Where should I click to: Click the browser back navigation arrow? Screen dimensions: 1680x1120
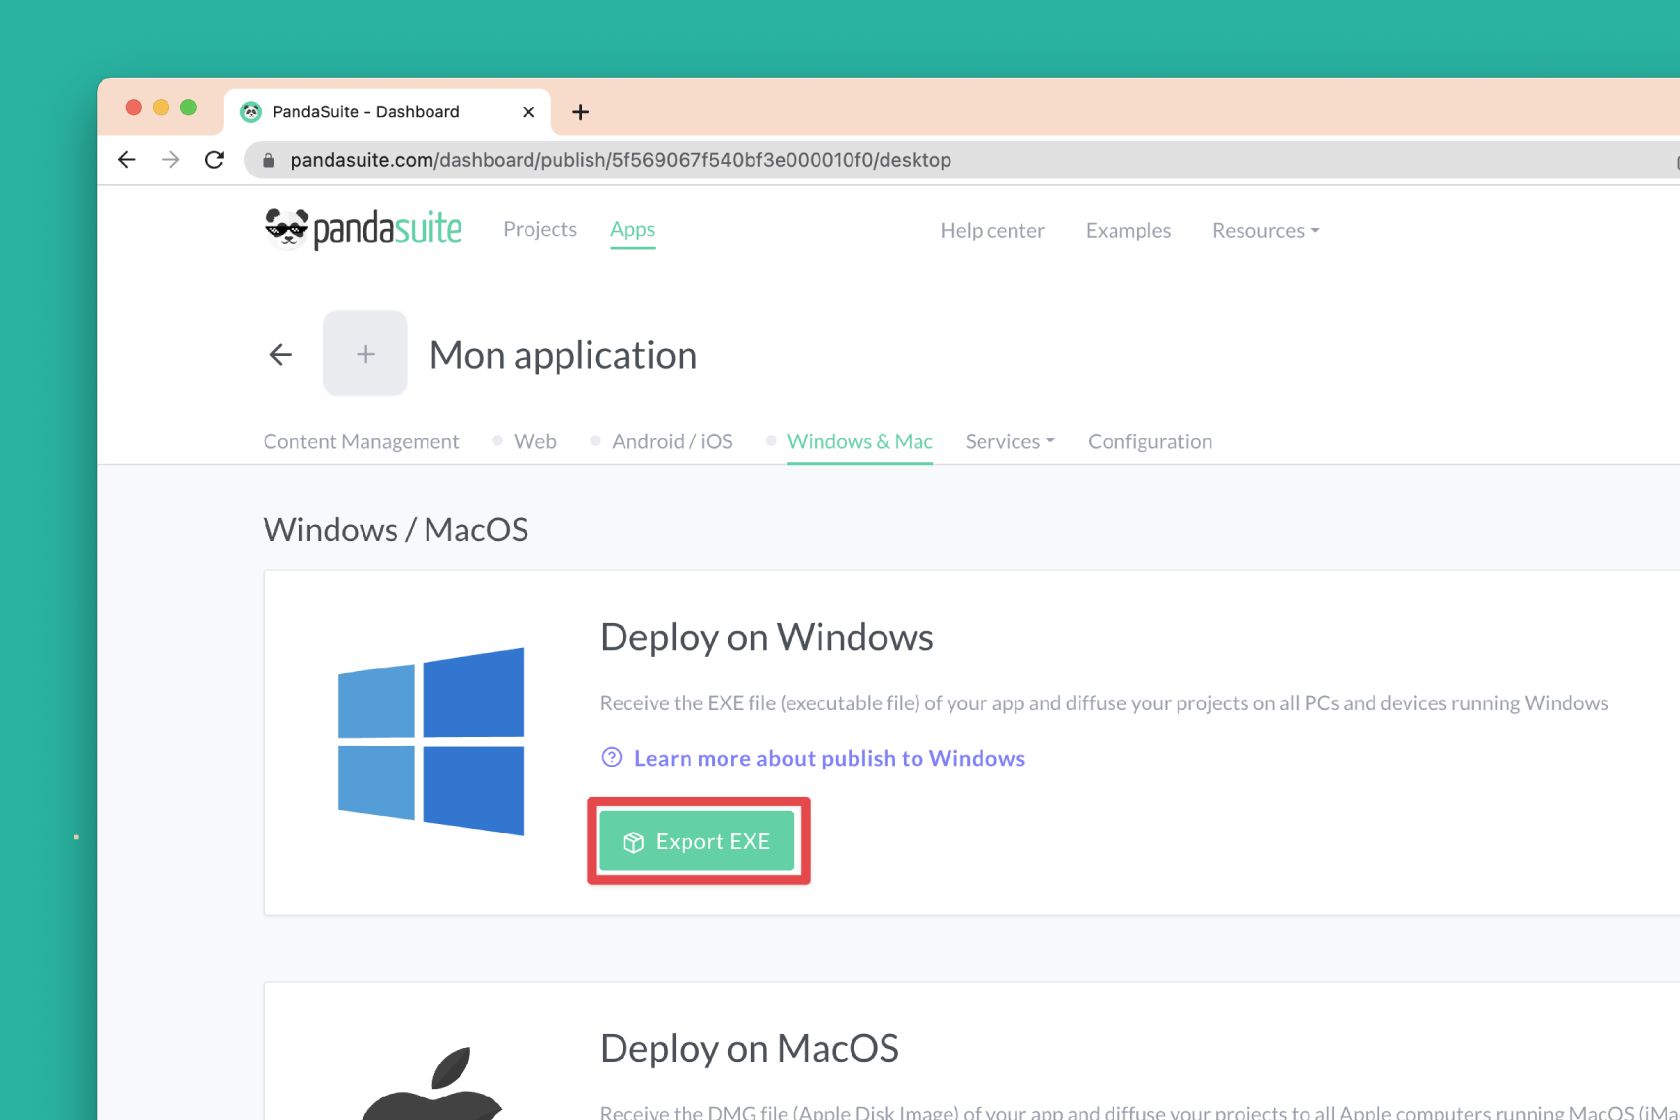(127, 160)
